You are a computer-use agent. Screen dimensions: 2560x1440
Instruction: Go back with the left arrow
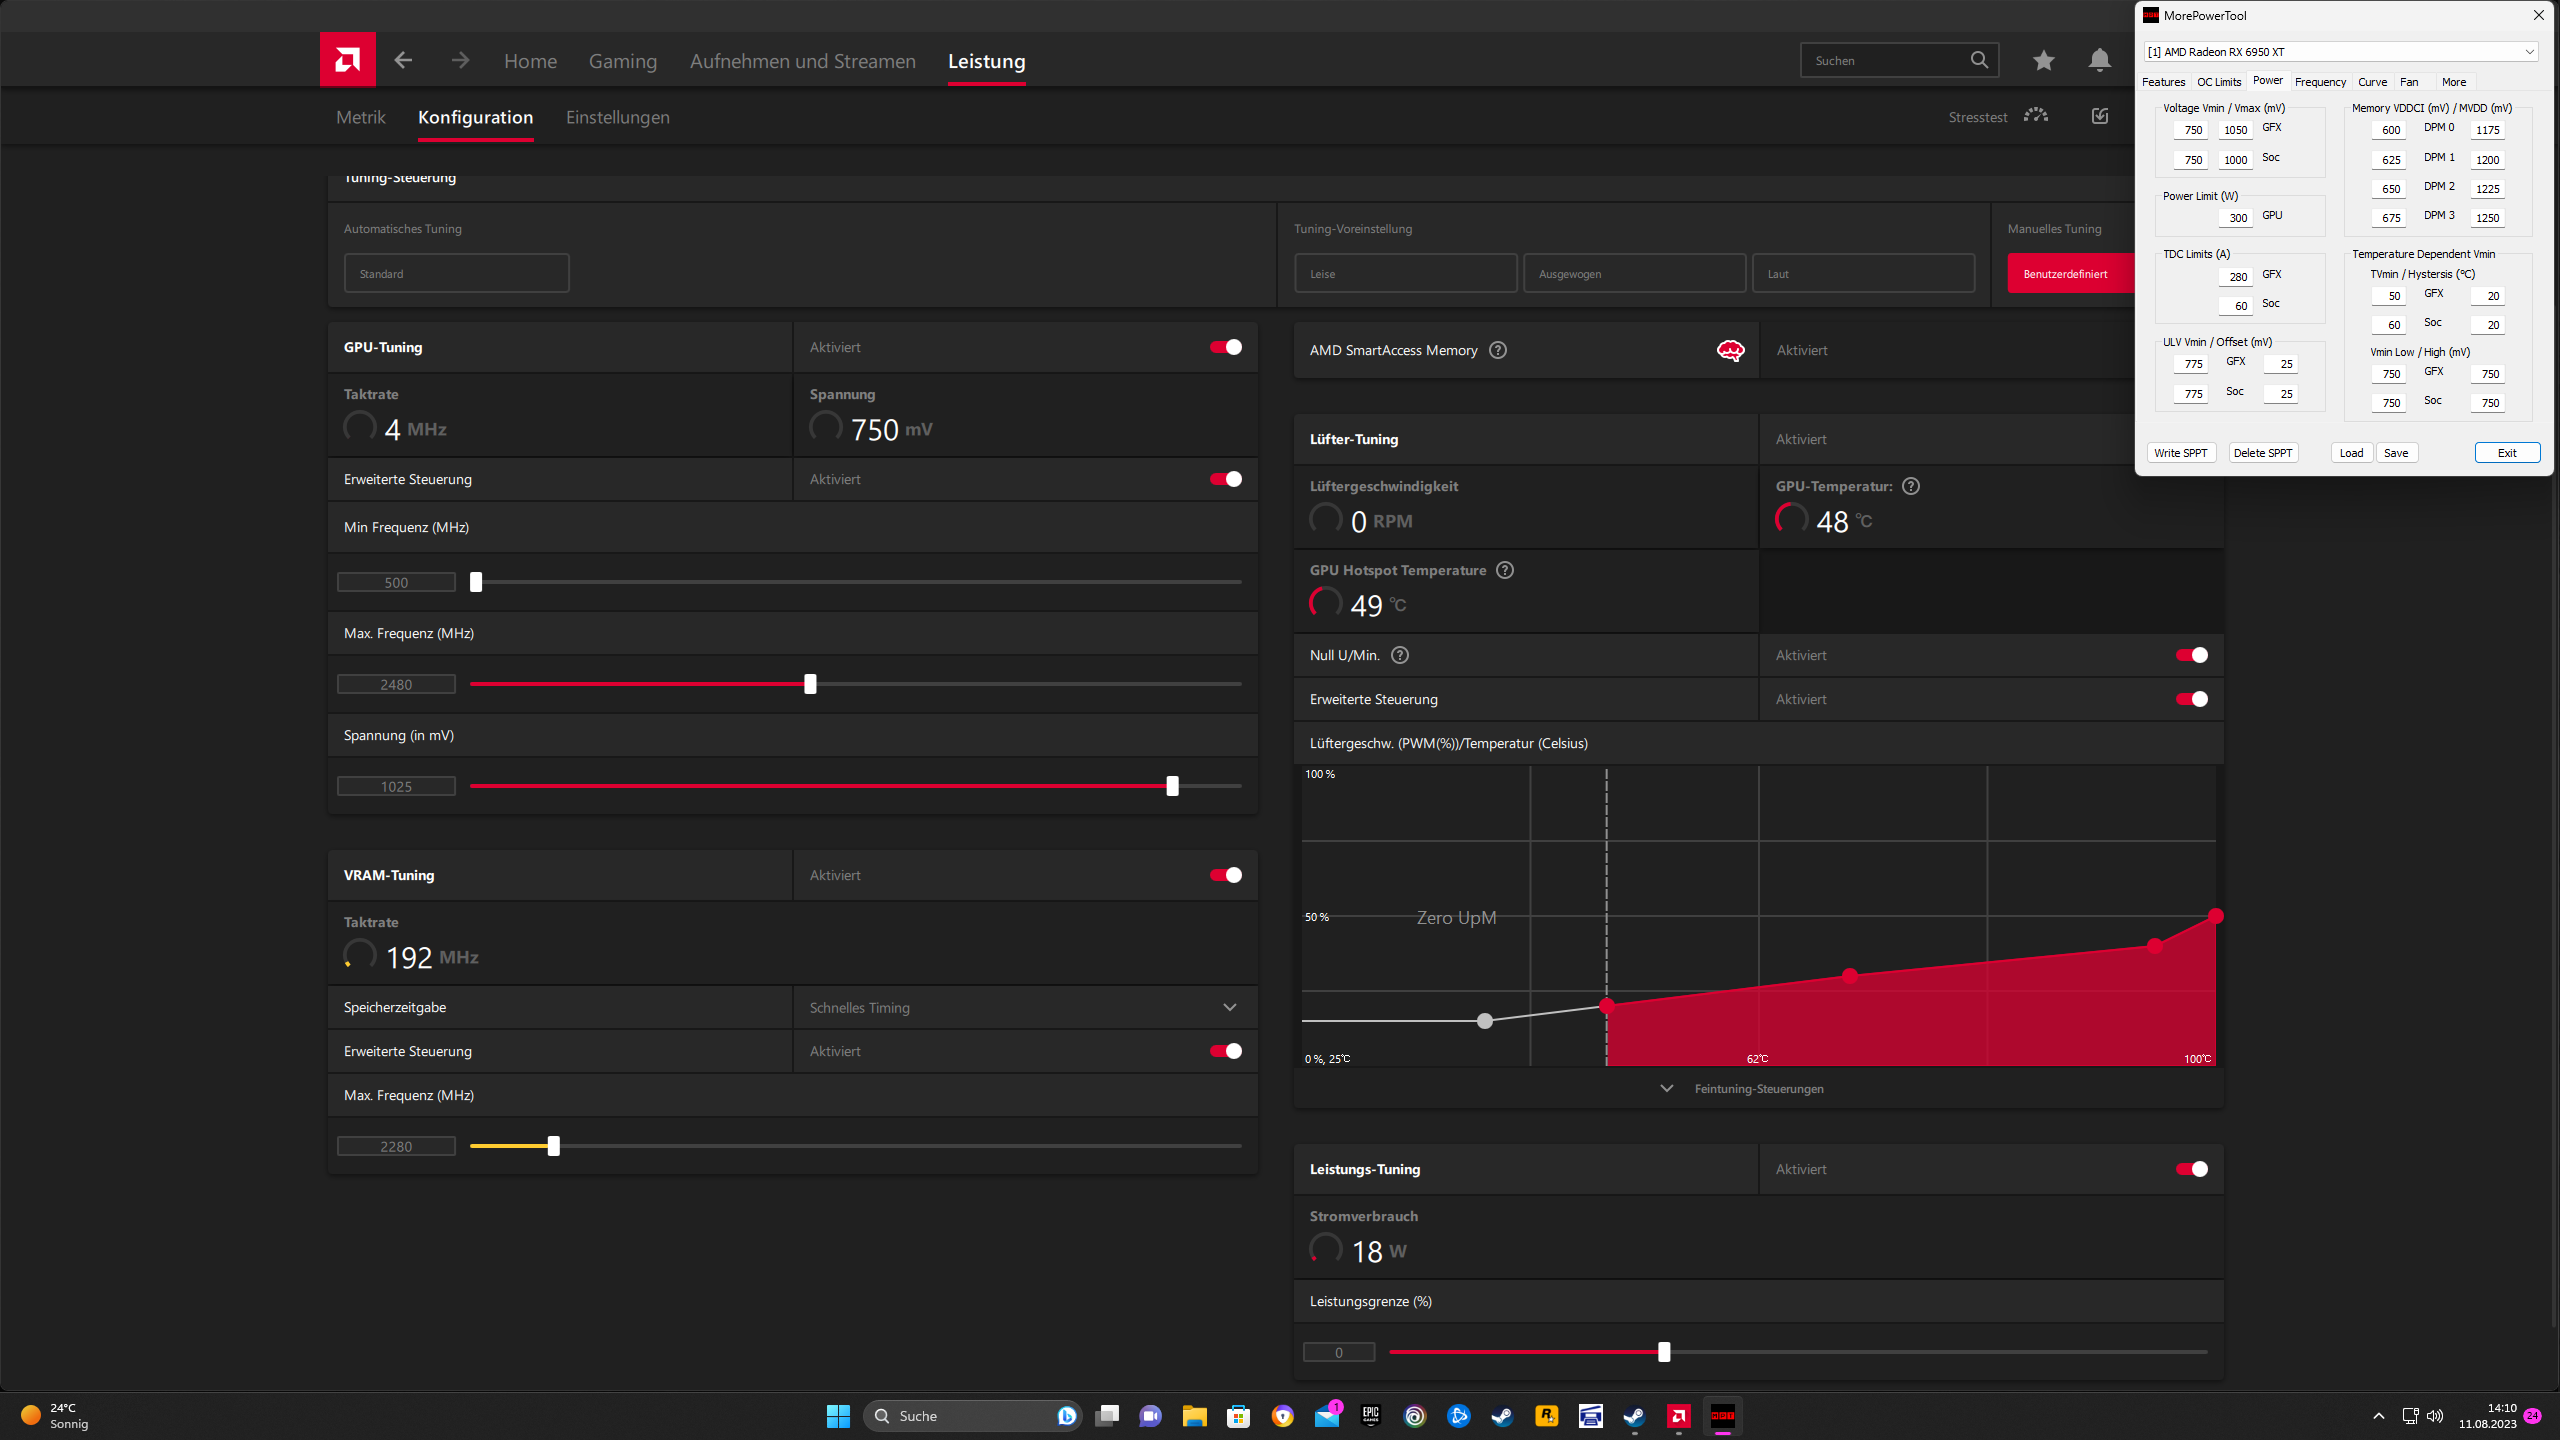(403, 60)
